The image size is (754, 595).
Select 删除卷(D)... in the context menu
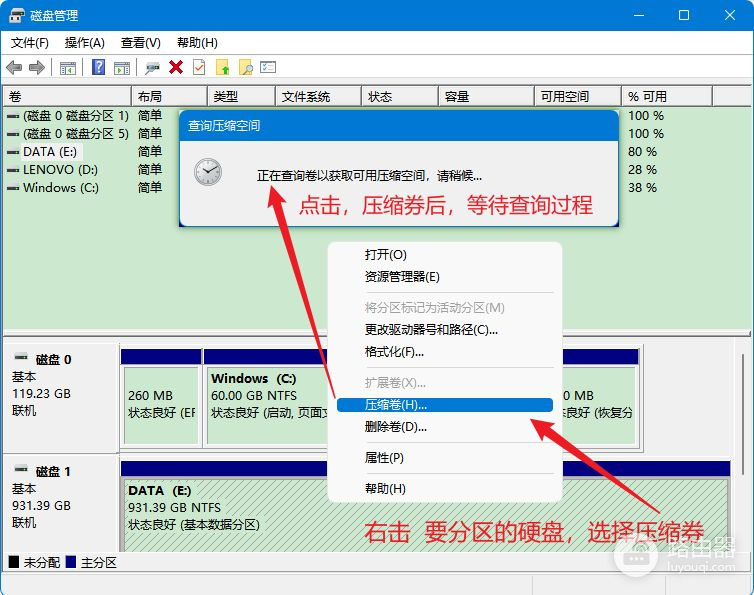pyautogui.click(x=445, y=427)
